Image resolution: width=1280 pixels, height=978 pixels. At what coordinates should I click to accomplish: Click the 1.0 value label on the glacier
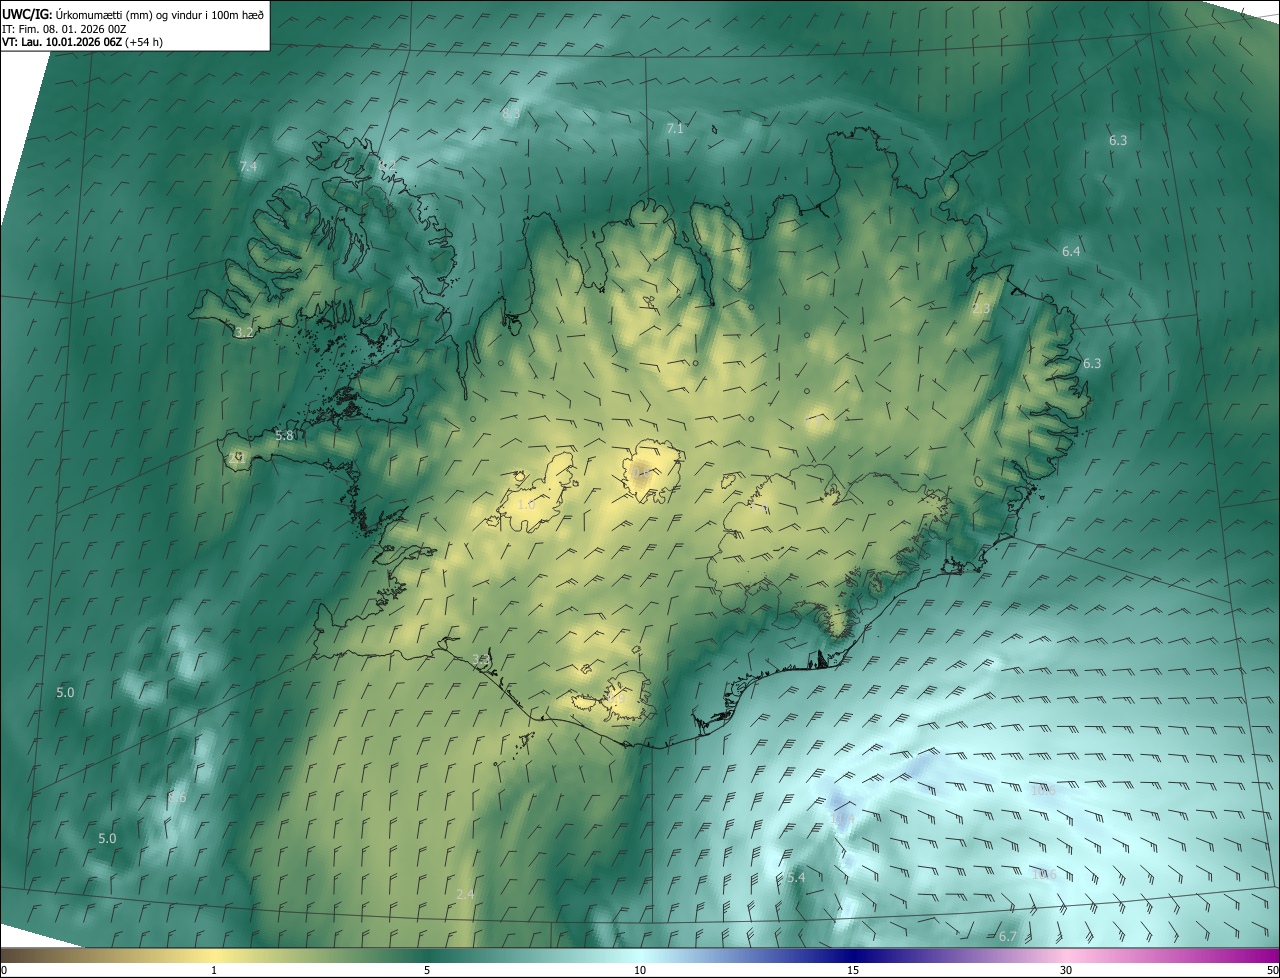tap(526, 506)
